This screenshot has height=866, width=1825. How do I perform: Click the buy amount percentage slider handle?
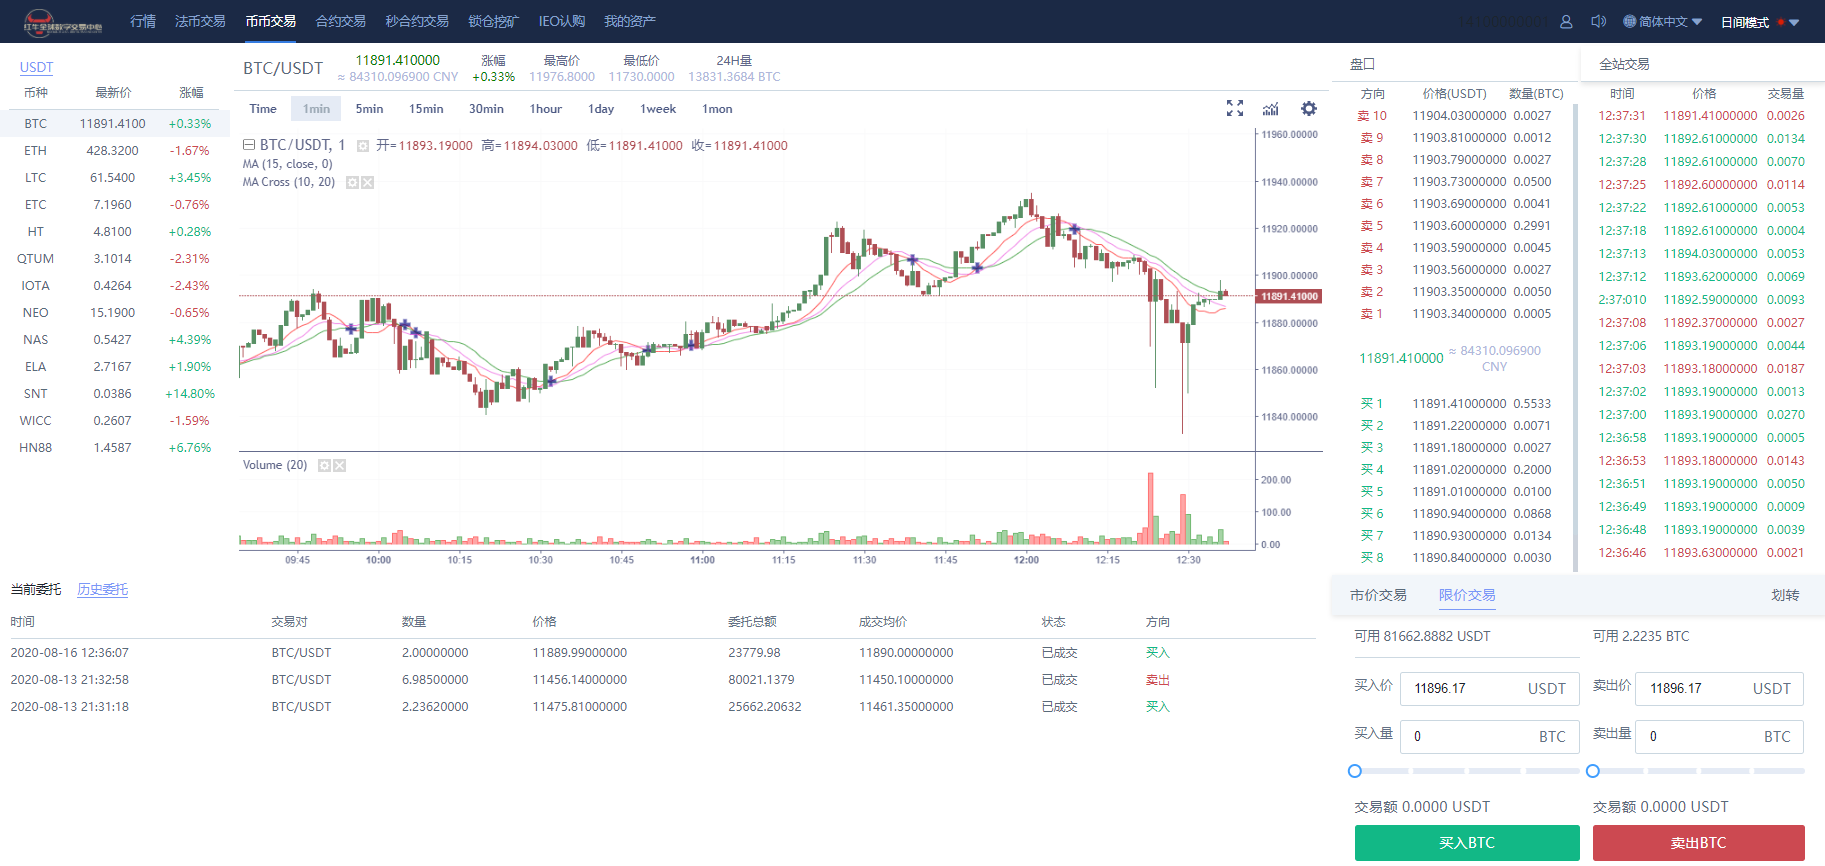coord(1355,771)
